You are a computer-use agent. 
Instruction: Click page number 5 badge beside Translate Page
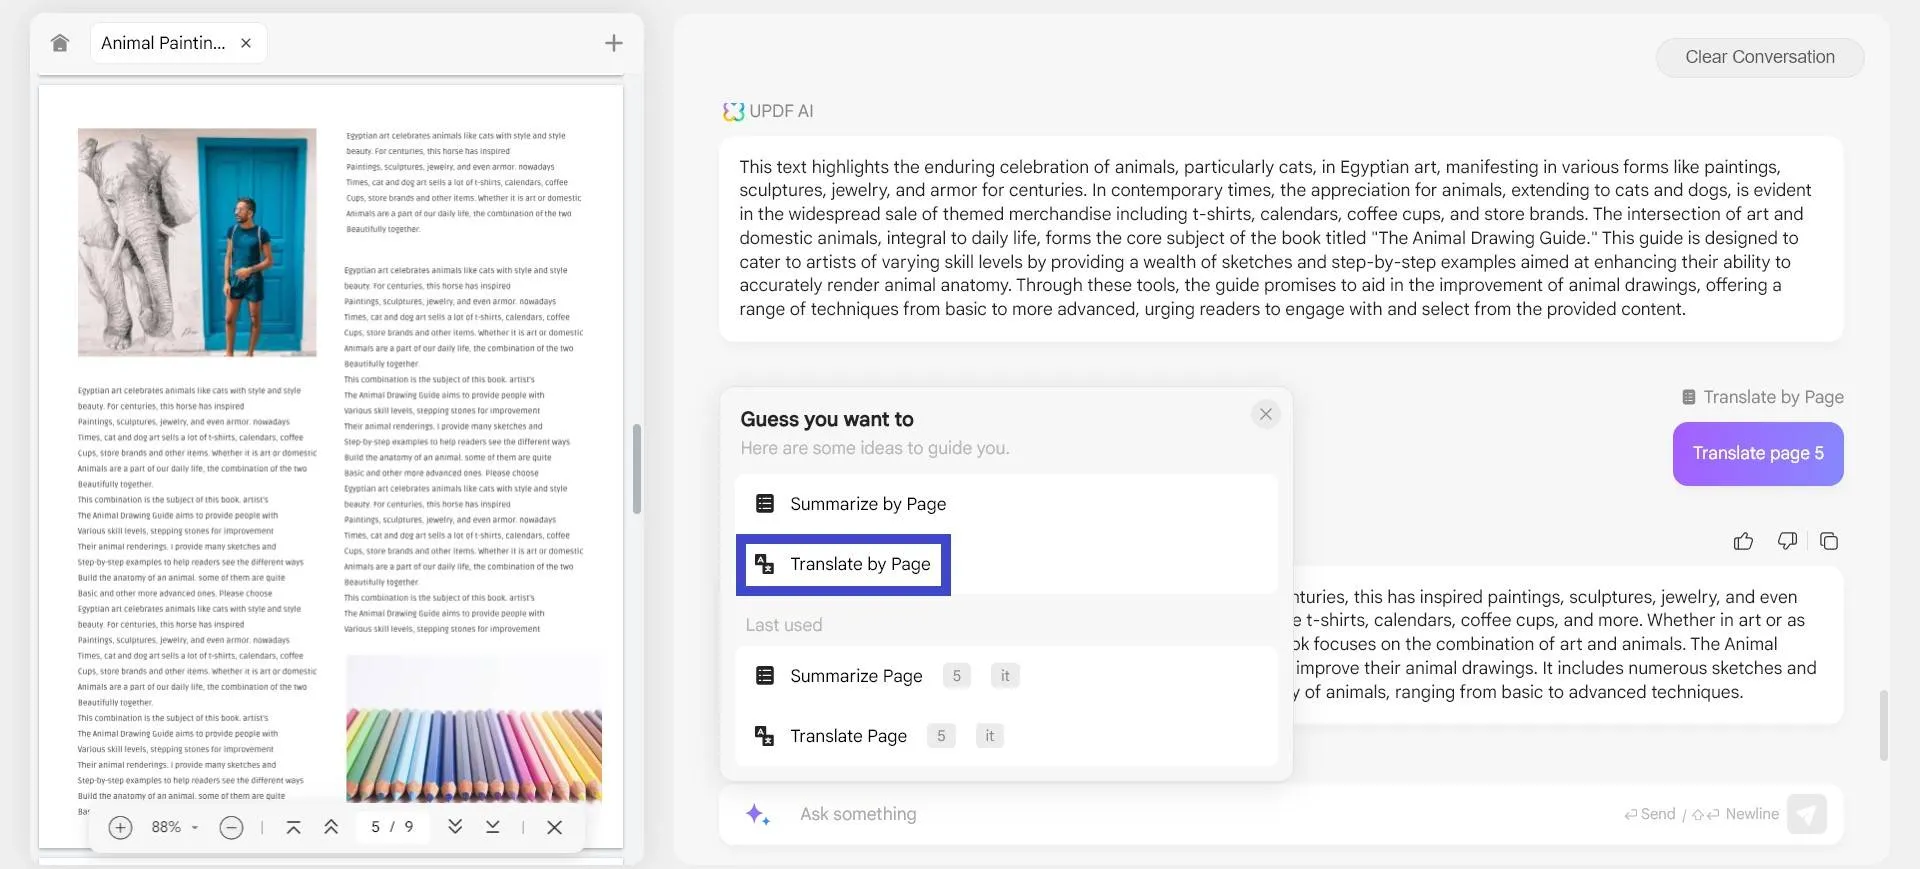[x=941, y=736]
